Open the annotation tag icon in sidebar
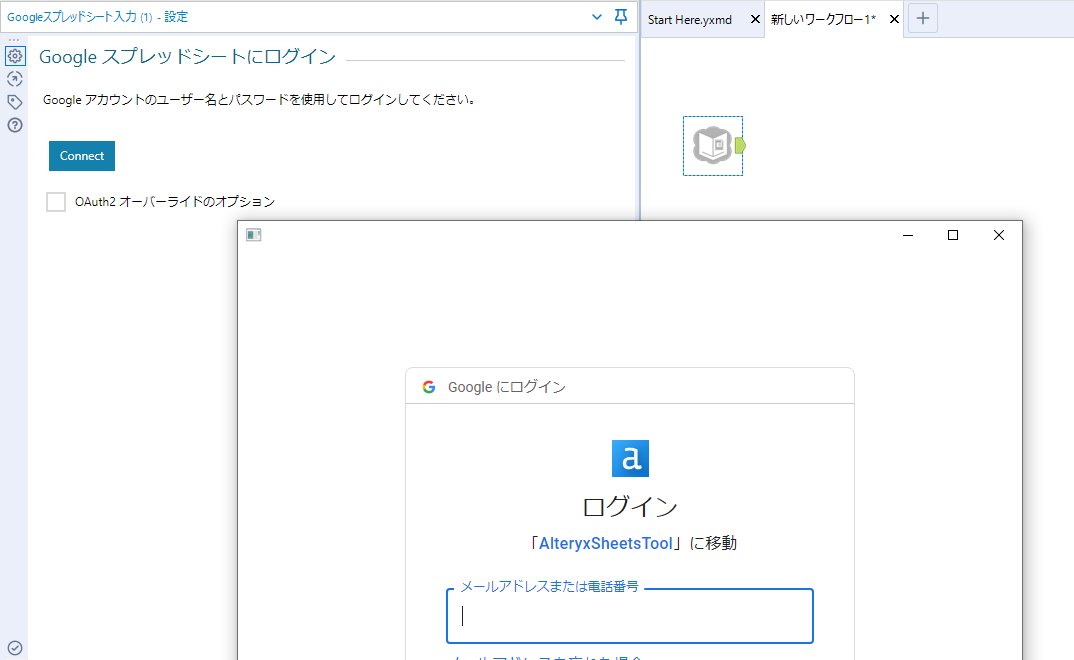This screenshot has width=1074, height=660. pos(15,102)
